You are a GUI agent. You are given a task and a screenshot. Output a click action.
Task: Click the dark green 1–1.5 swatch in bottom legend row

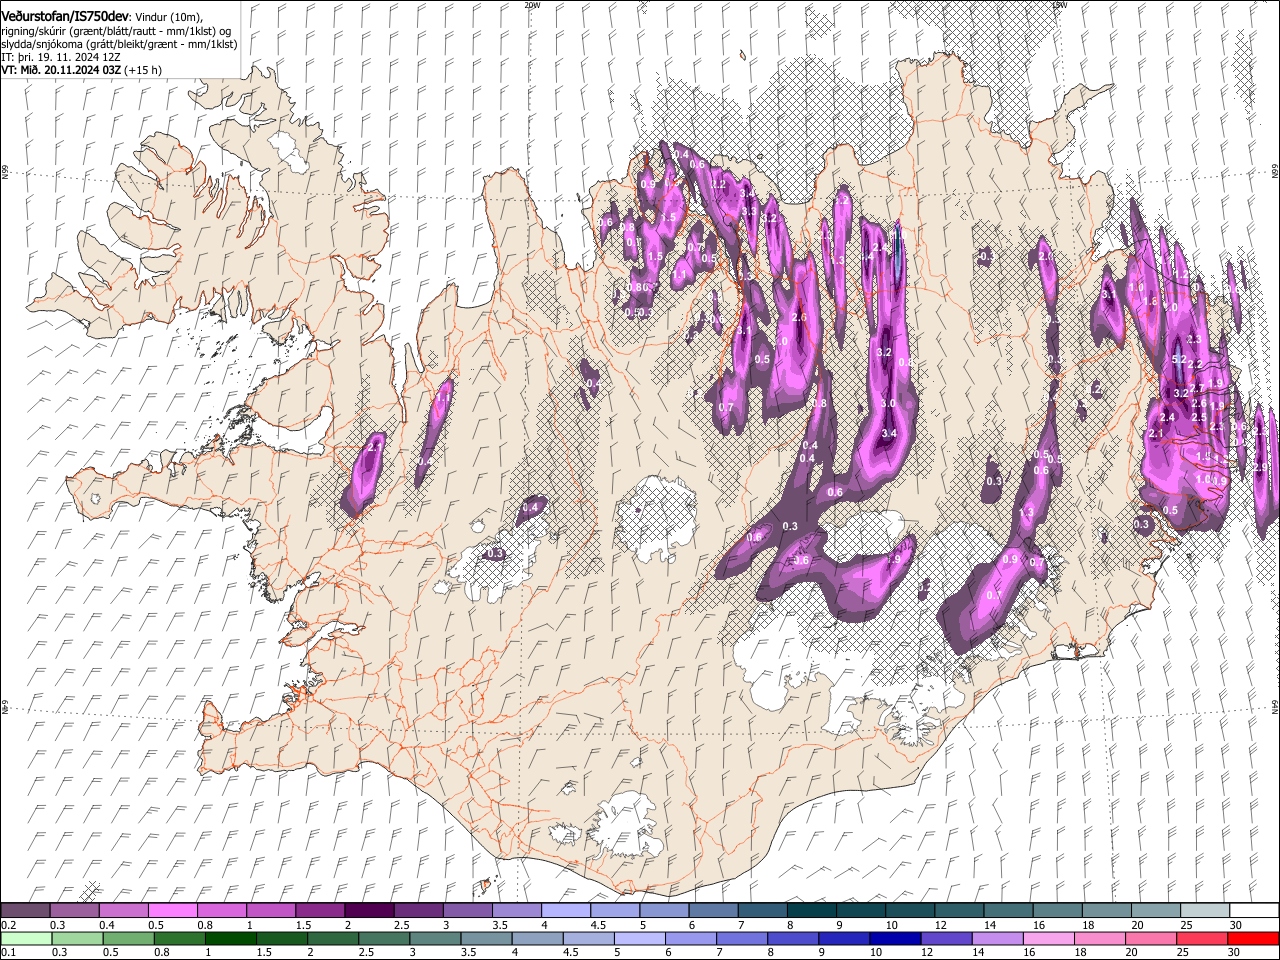coord(231,939)
